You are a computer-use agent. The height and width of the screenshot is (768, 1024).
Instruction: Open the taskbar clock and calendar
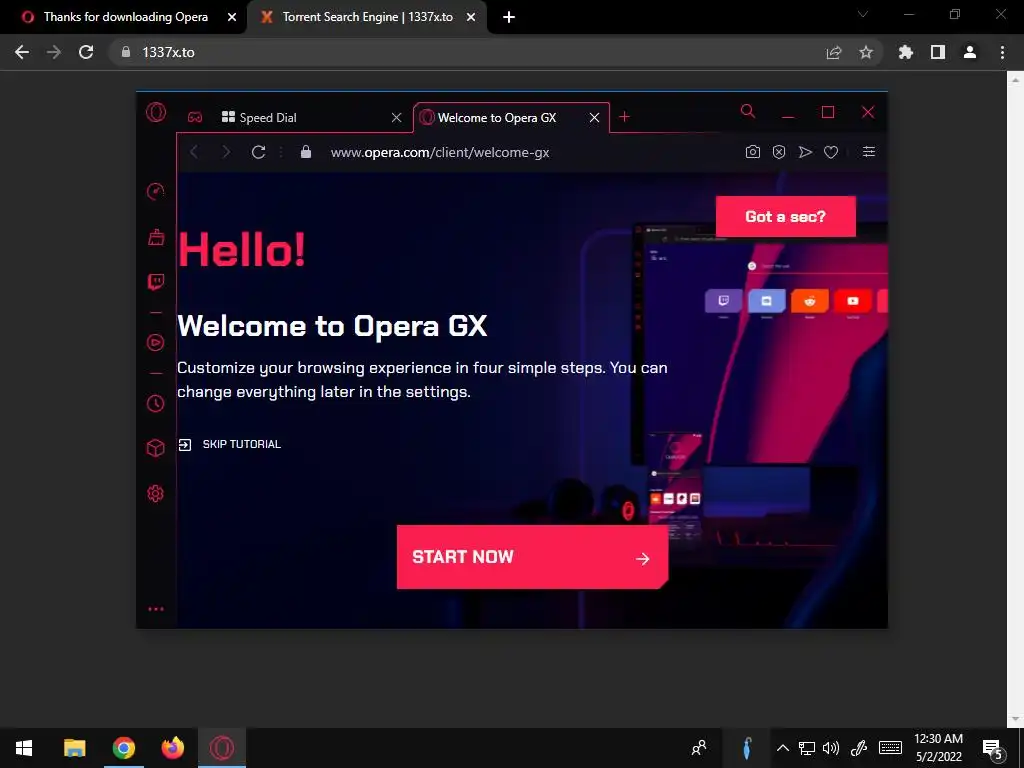click(938, 748)
